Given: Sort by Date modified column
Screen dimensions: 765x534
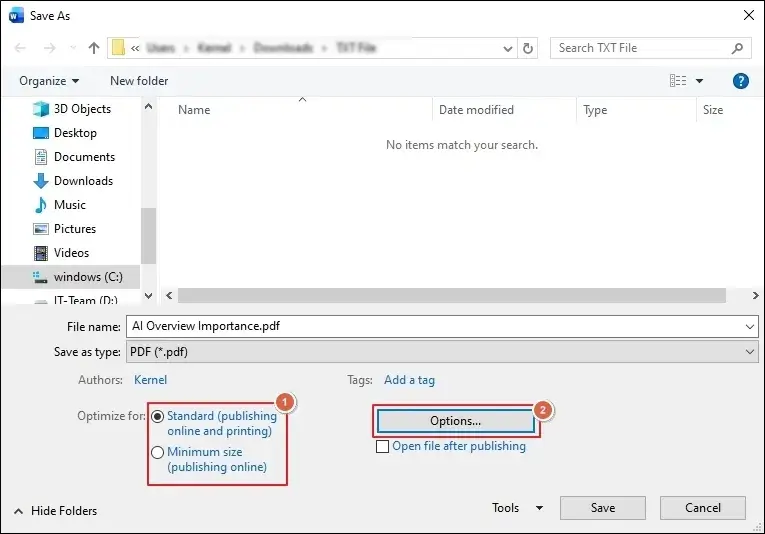Looking at the screenshot, I should [476, 110].
